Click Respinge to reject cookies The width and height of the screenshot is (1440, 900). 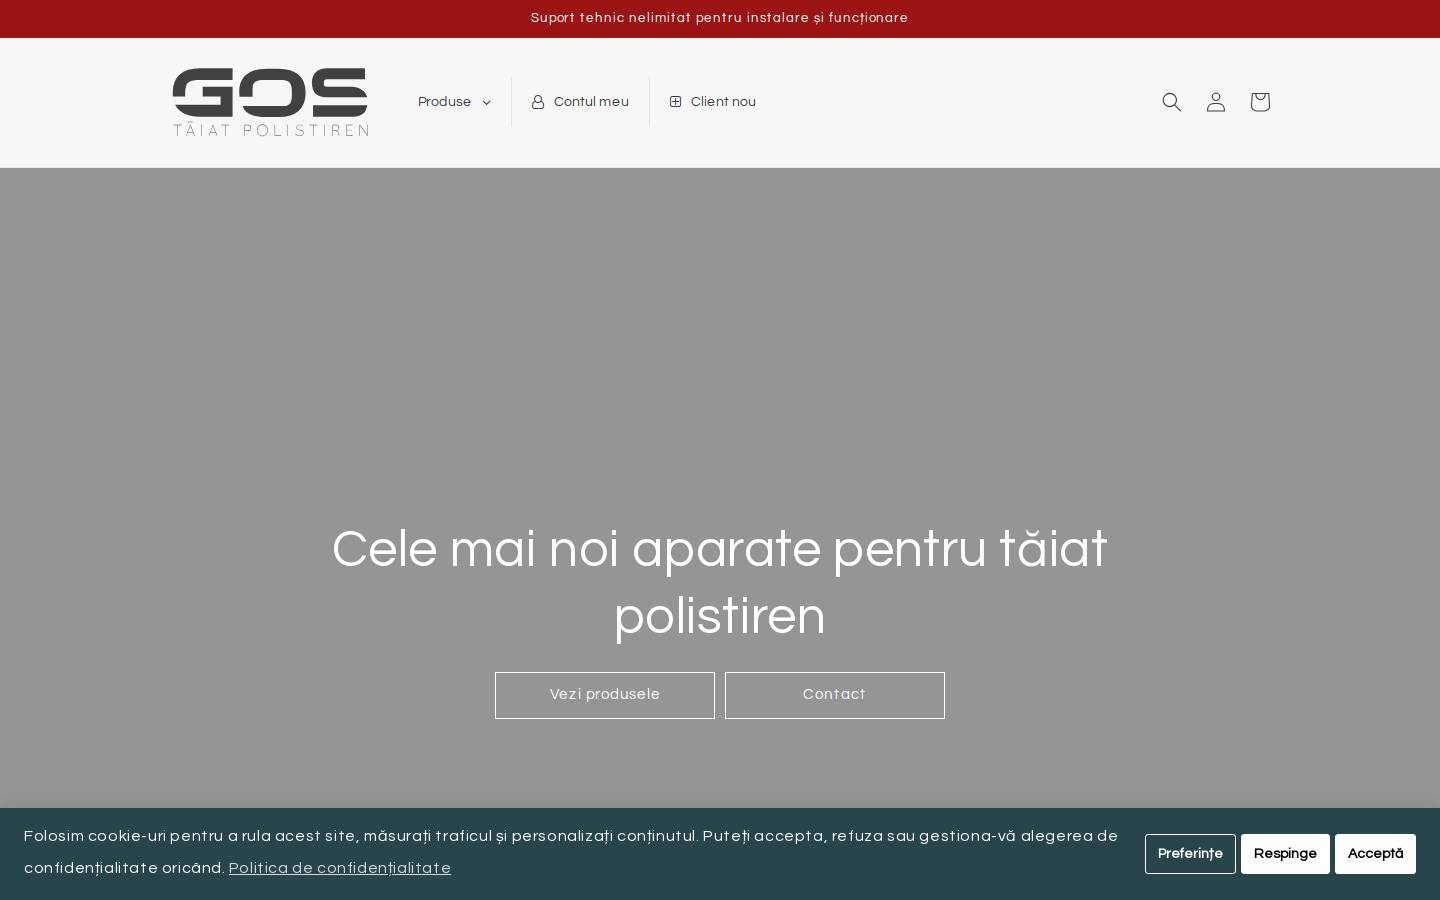pos(1285,854)
